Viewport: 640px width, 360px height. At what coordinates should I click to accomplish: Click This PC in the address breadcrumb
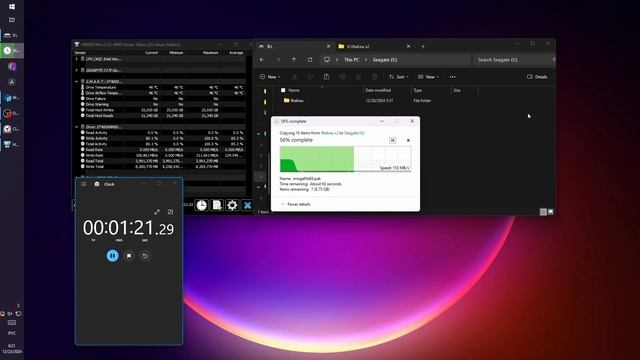[x=351, y=60]
